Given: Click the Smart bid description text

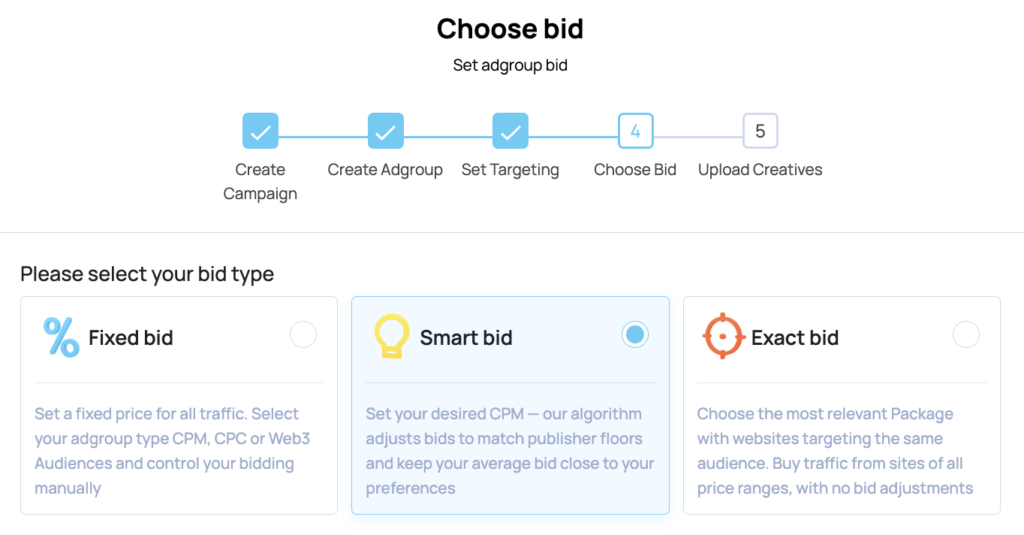Looking at the screenshot, I should [510, 451].
